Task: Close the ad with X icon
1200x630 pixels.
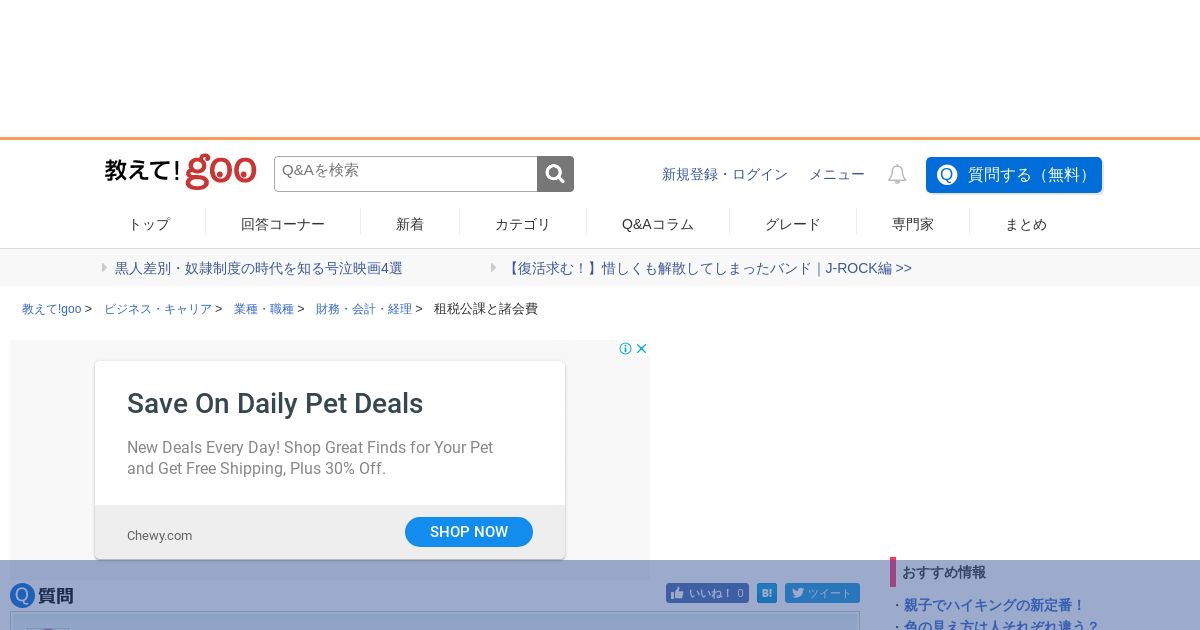Action: point(642,349)
